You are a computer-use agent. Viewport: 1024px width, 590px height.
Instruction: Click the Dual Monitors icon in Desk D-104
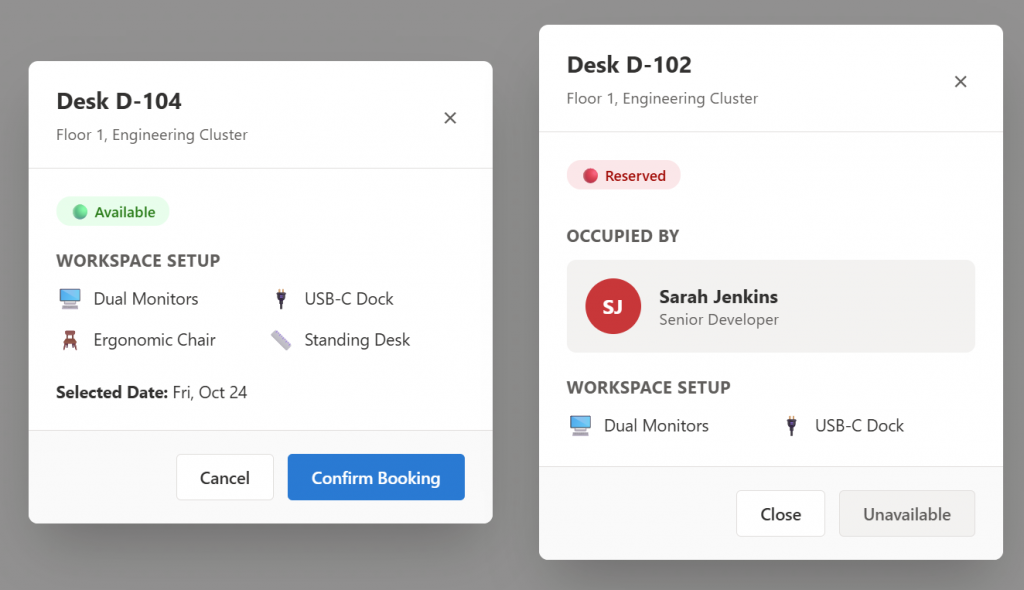pyautogui.click(x=69, y=299)
